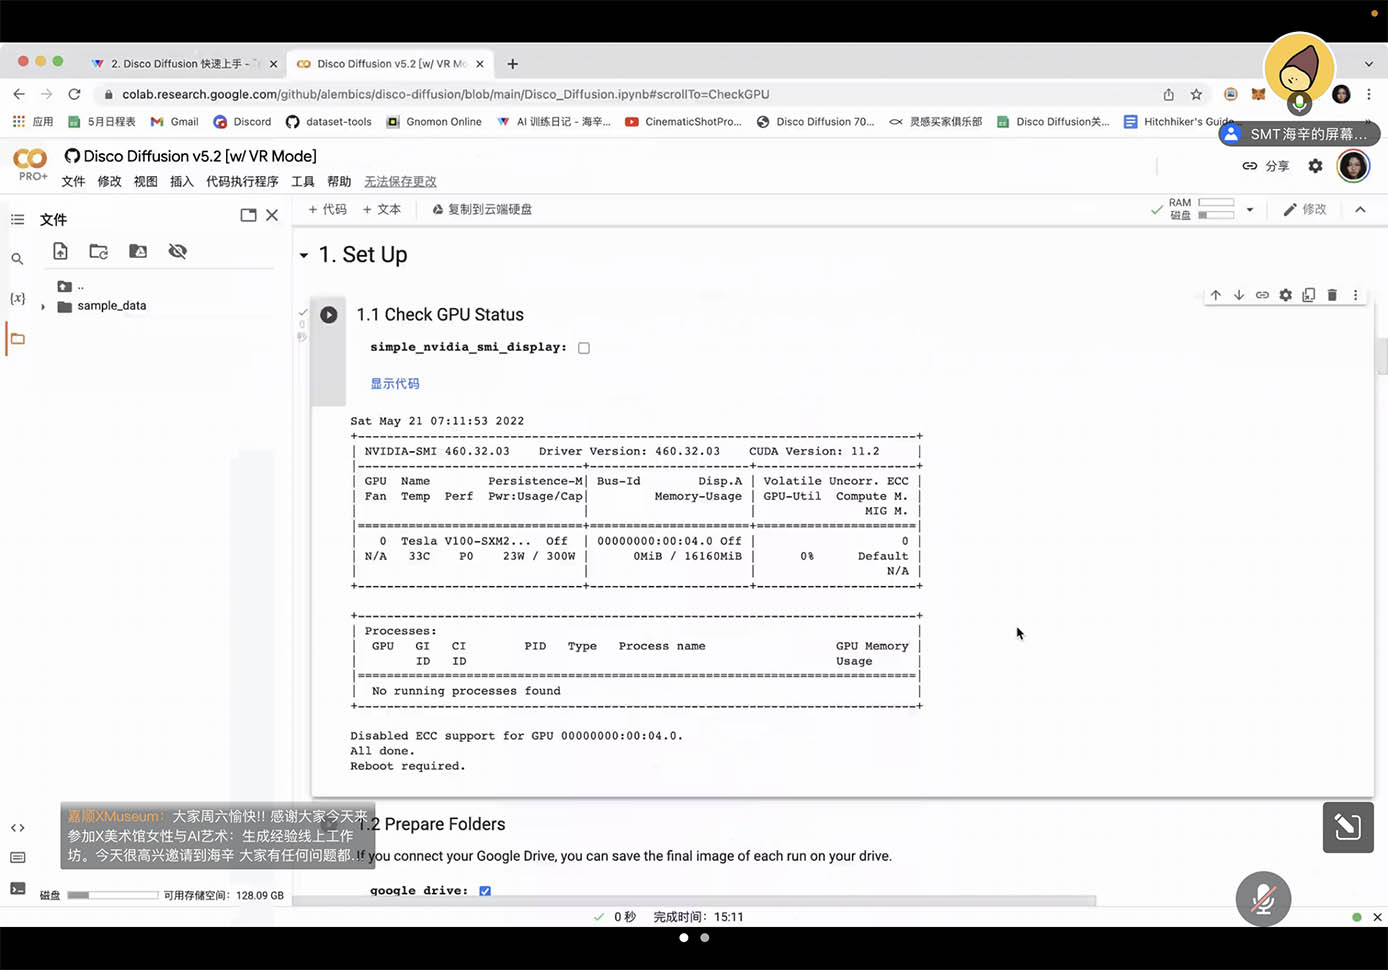Open a new browser tab
1388x970 pixels.
(x=512, y=64)
